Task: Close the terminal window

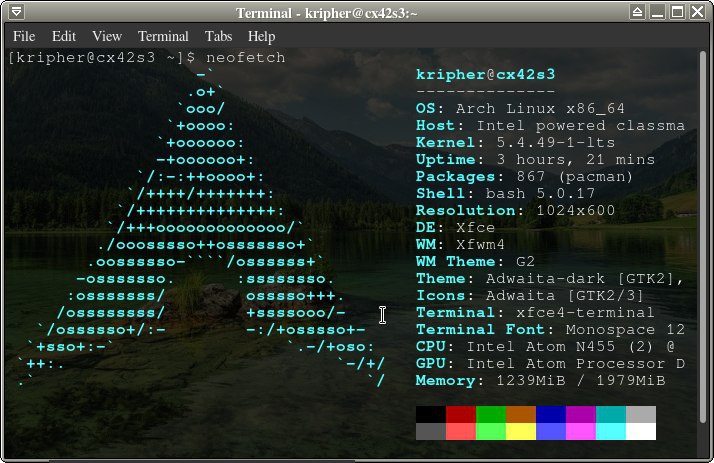Action: coord(698,12)
